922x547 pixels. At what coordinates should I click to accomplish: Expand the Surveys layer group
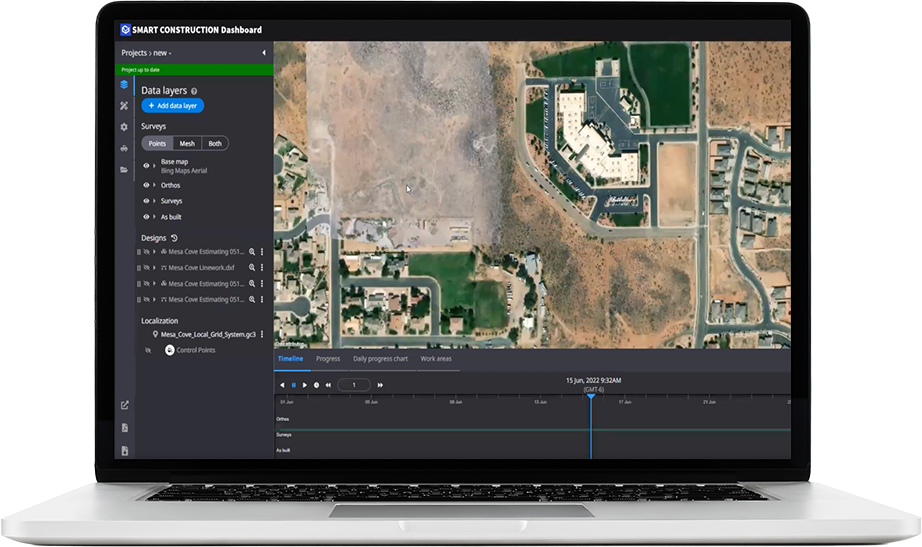pos(155,201)
